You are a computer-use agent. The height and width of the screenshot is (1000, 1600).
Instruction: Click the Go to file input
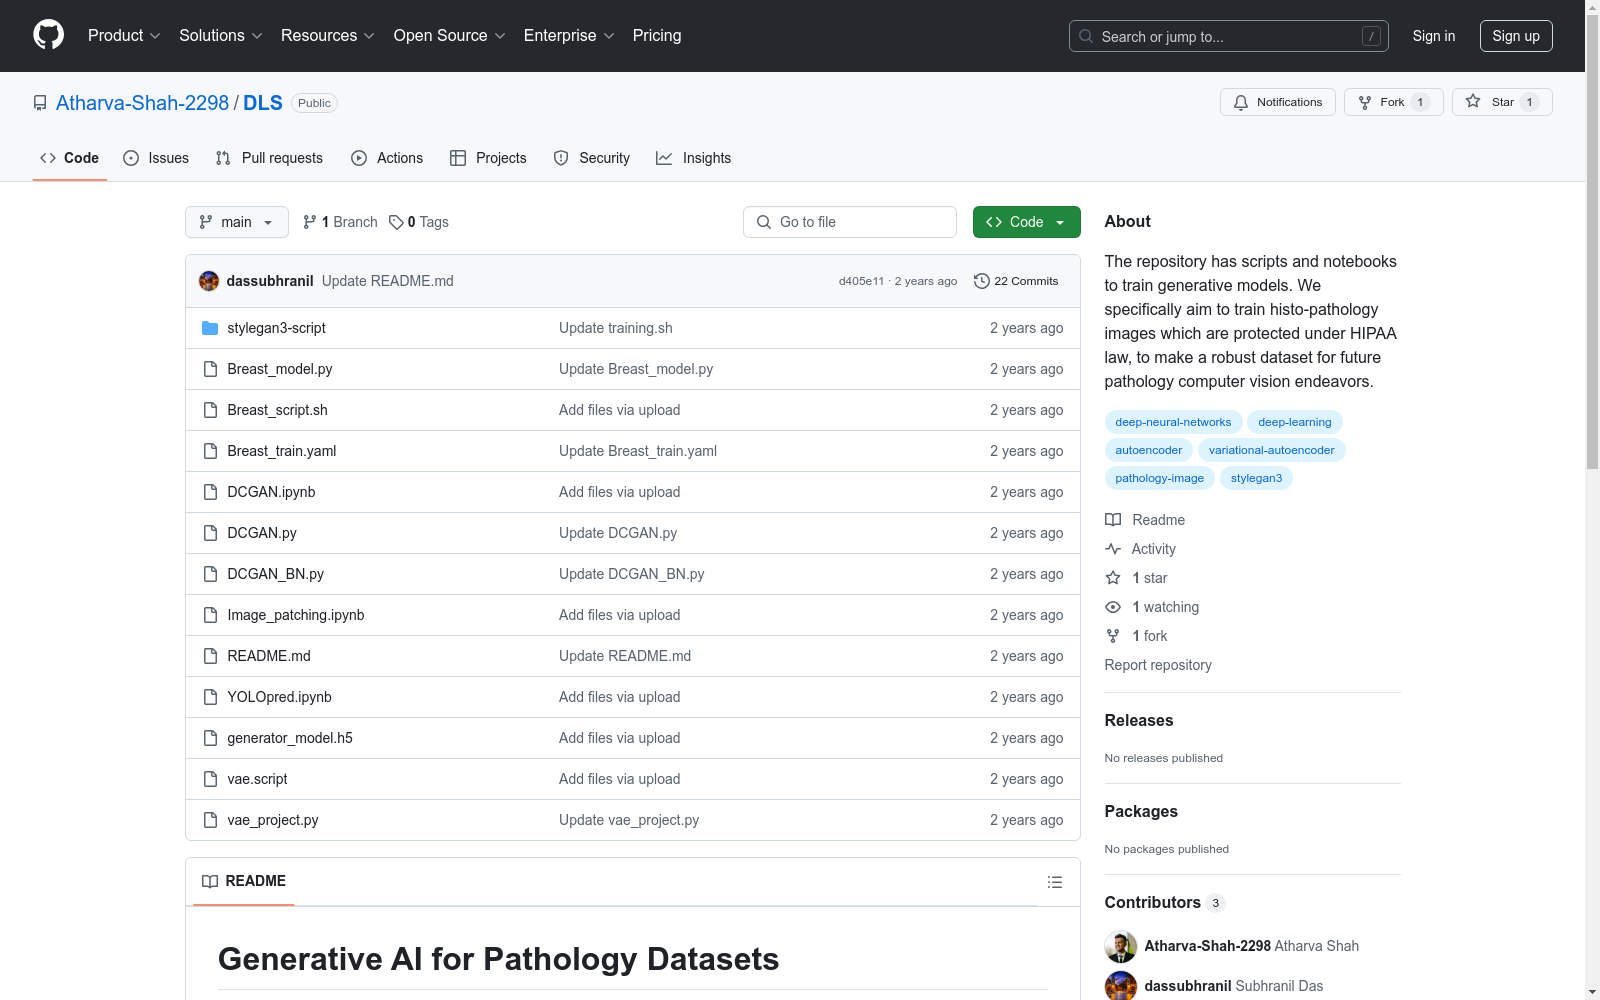coord(850,222)
